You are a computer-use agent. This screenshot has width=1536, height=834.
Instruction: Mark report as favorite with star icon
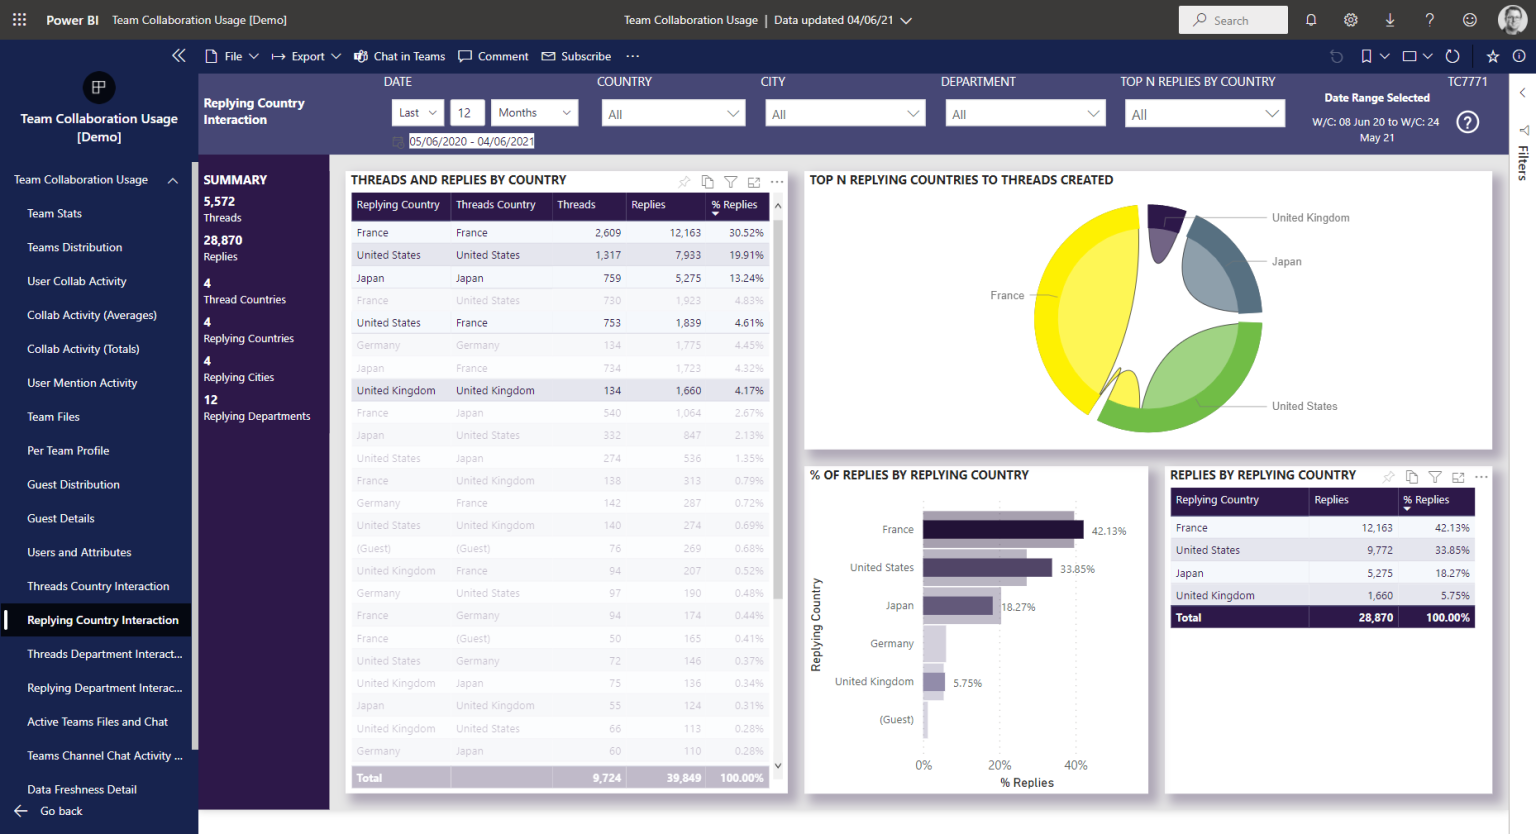[1493, 57]
